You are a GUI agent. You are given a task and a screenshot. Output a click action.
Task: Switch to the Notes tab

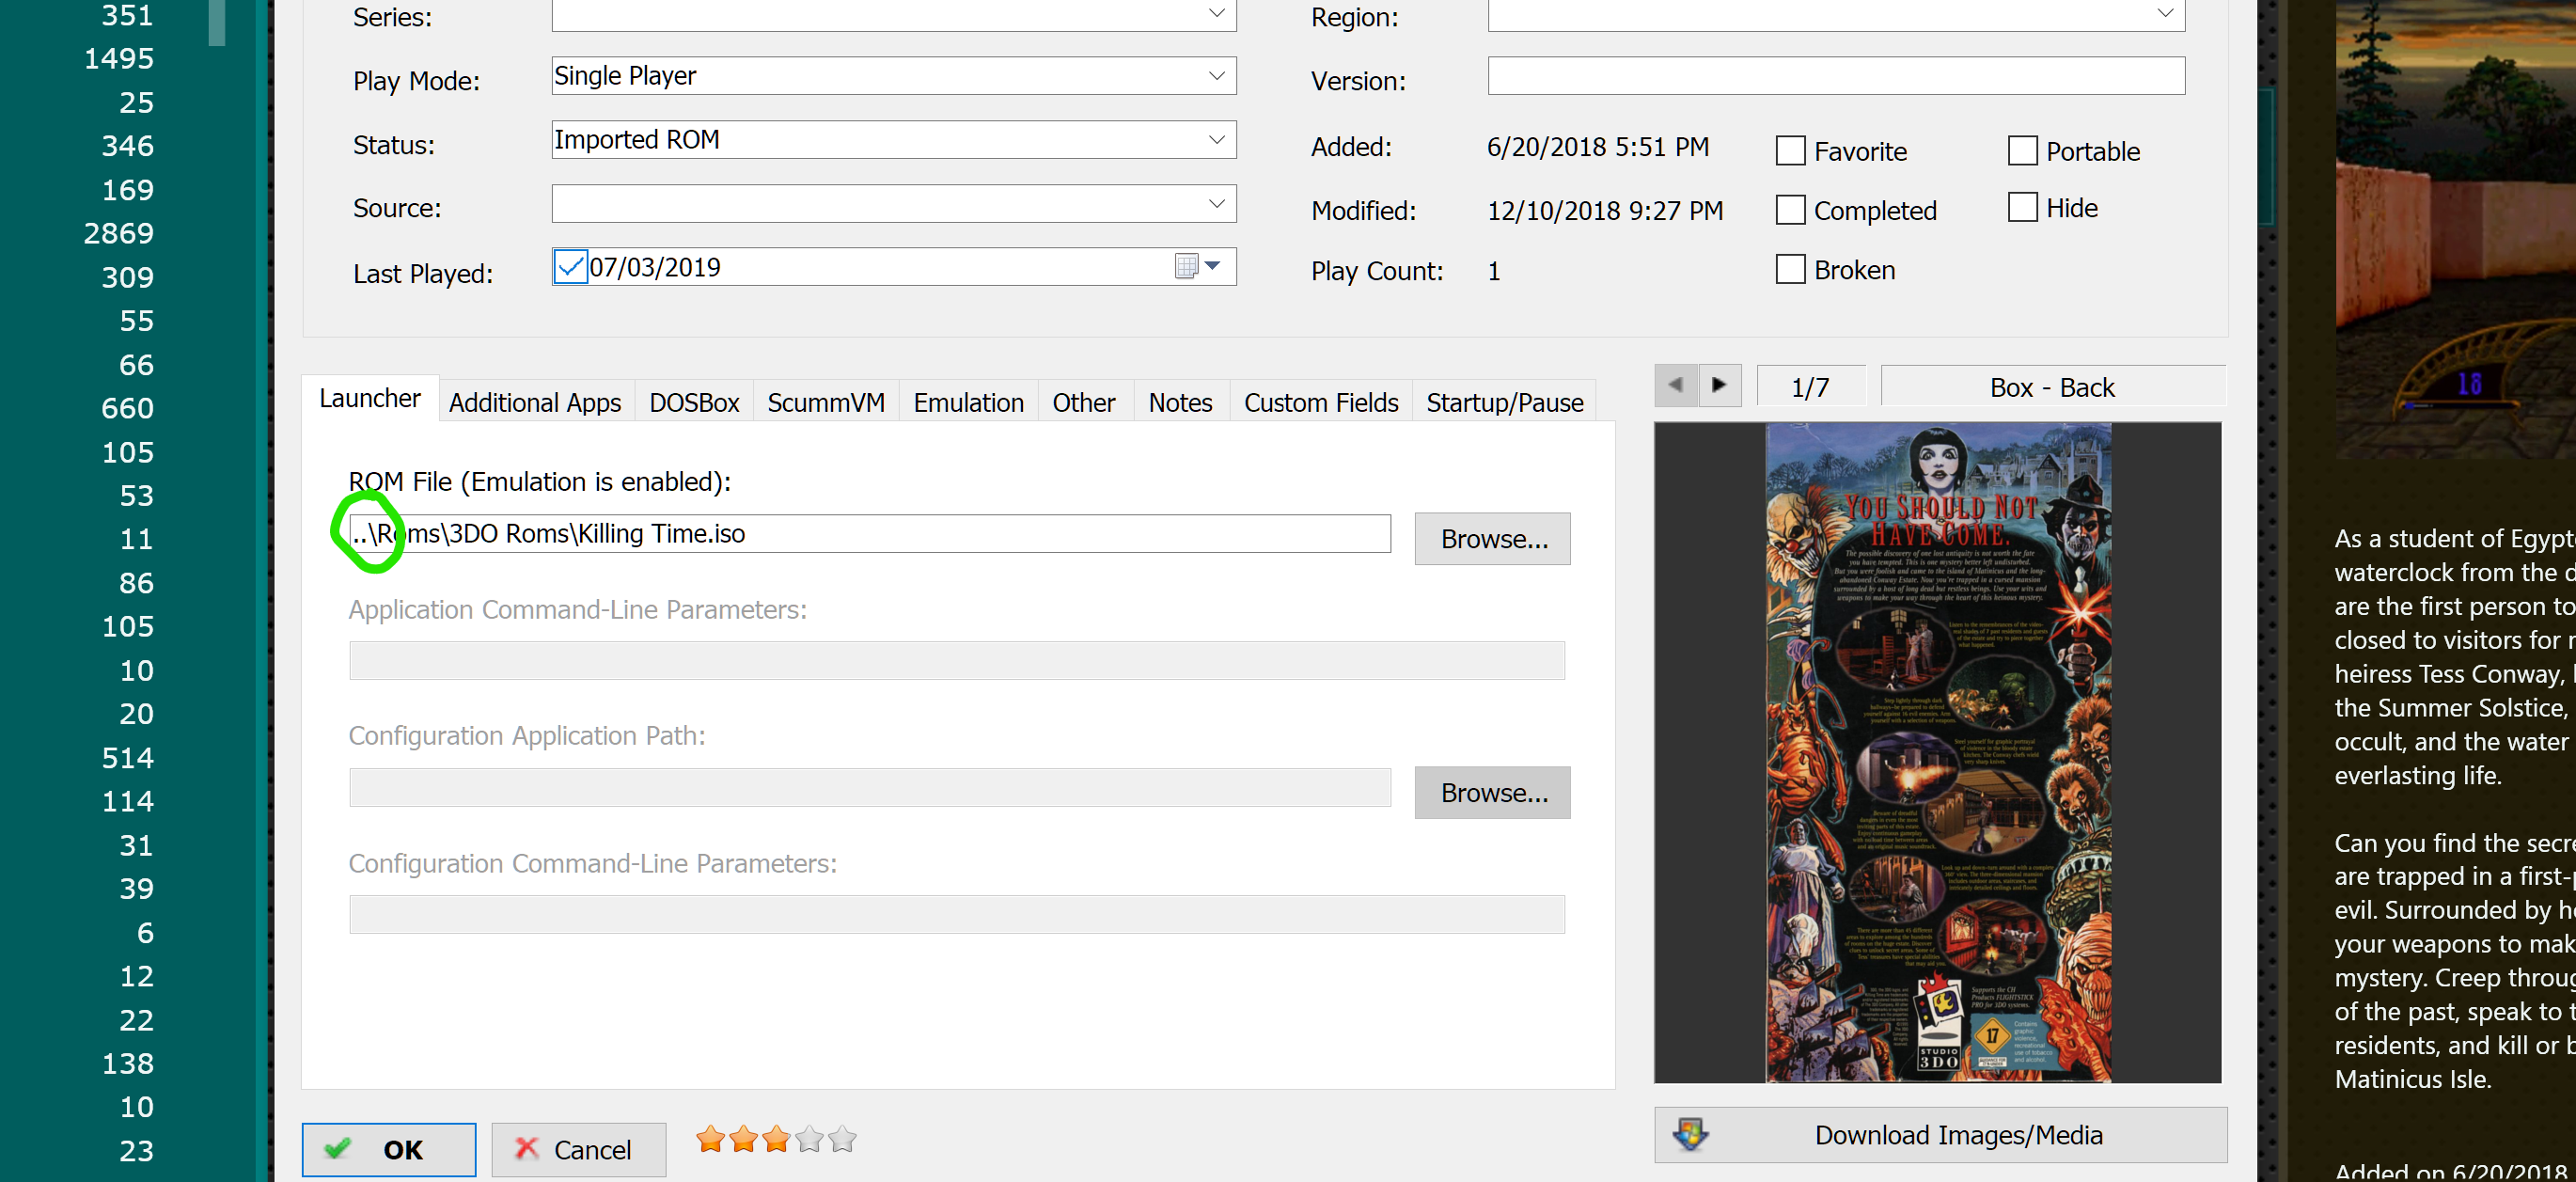click(1180, 403)
